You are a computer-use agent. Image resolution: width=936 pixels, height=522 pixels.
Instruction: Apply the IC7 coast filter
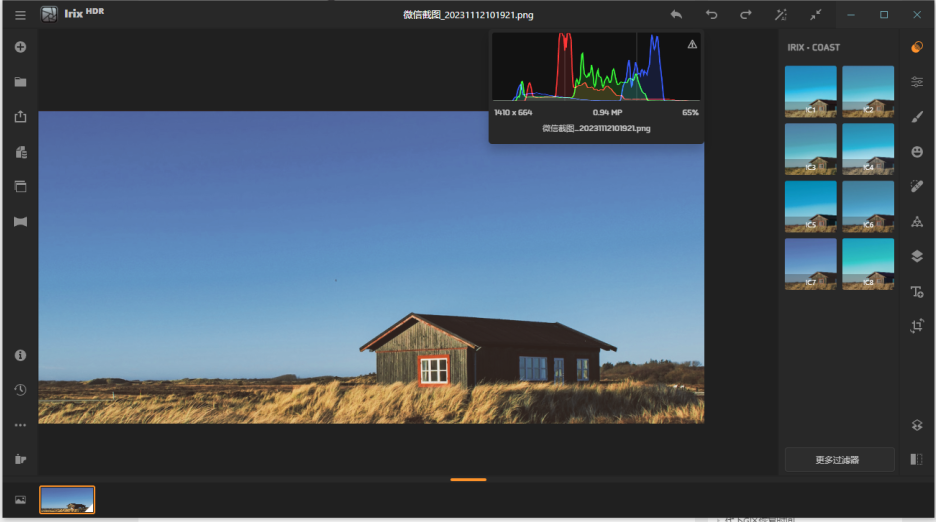[x=811, y=264]
